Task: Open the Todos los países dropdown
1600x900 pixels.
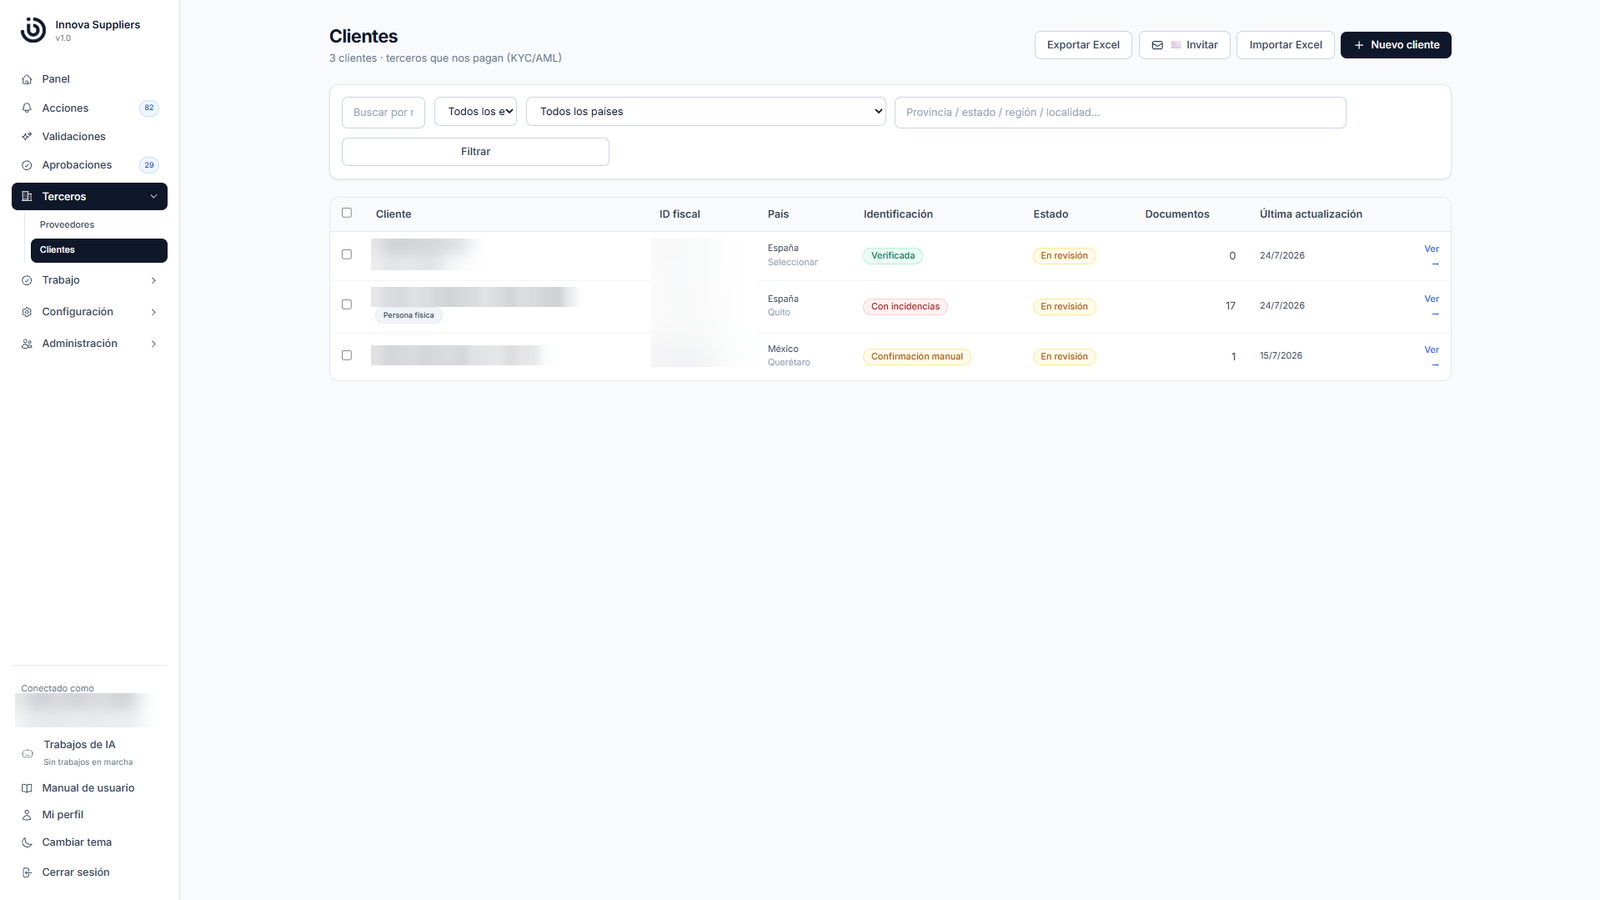Action: [x=706, y=111]
